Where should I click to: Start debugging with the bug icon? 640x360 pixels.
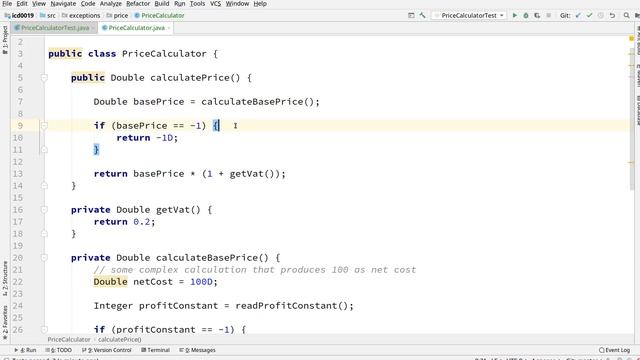(526, 16)
